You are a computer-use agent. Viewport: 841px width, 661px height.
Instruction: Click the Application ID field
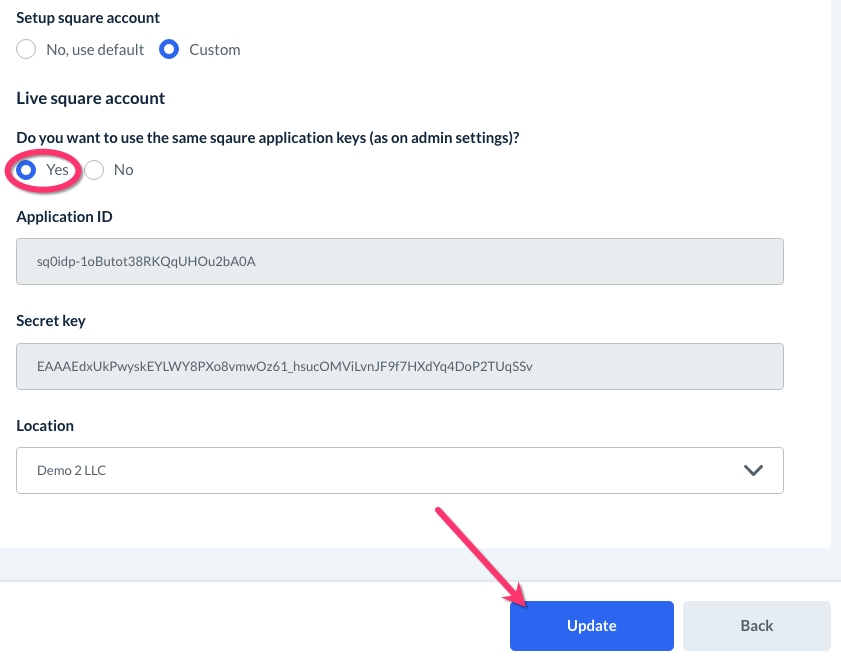click(x=399, y=262)
